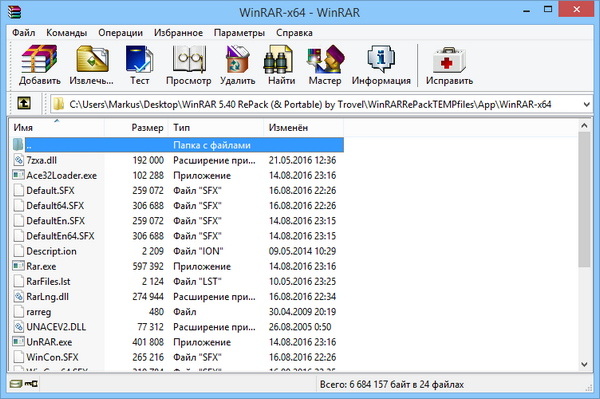Click the Извлечь (Extract) toolbar icon
Image resolution: width=600 pixels, height=399 pixels.
92,59
